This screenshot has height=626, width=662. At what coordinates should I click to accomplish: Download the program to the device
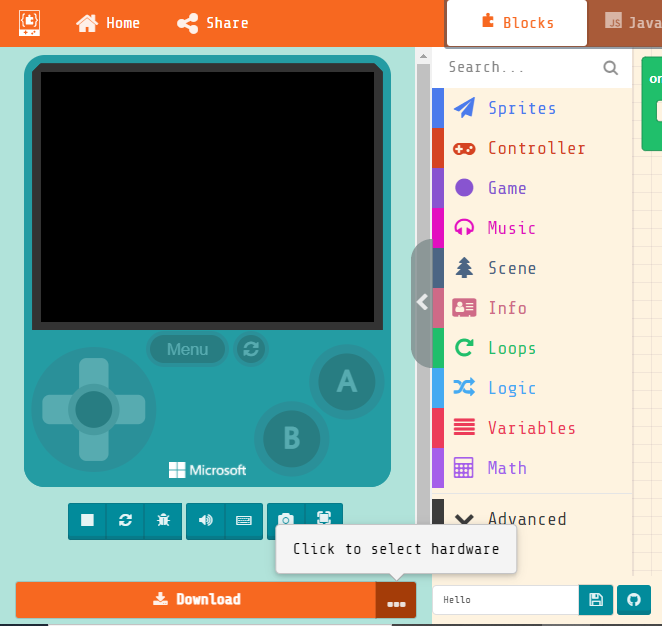click(196, 600)
